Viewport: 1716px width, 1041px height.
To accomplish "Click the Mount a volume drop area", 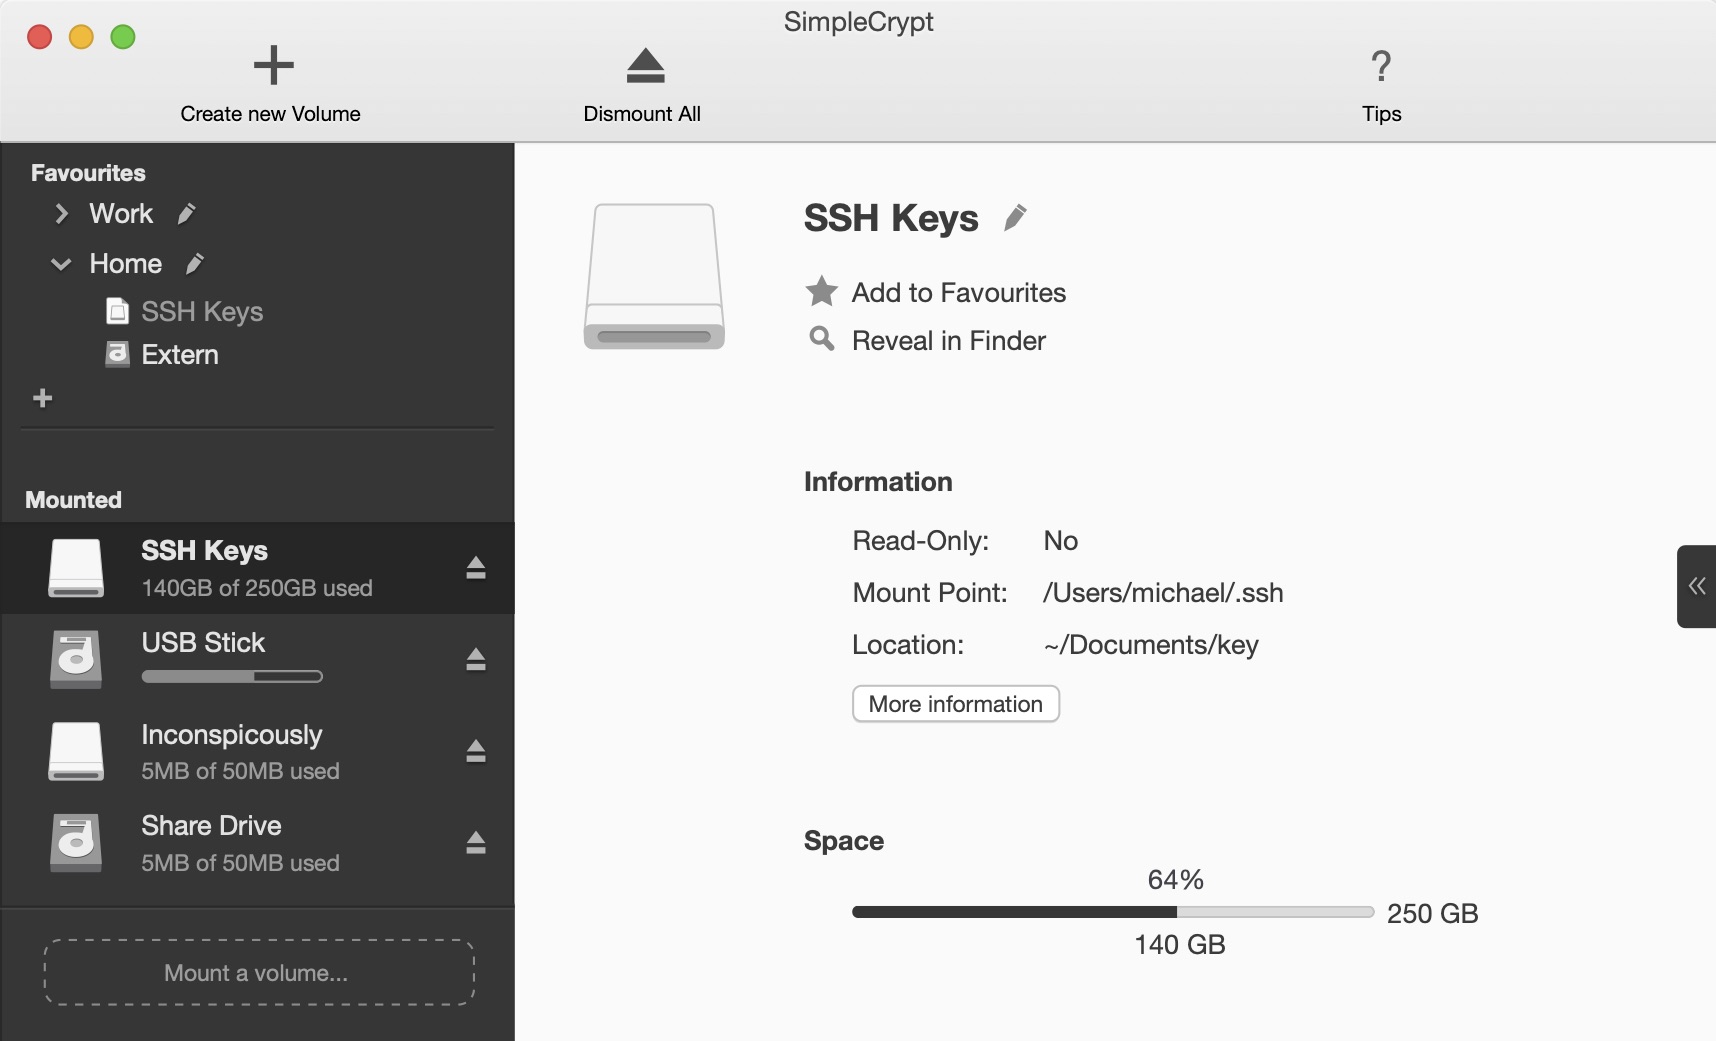I will [x=259, y=972].
